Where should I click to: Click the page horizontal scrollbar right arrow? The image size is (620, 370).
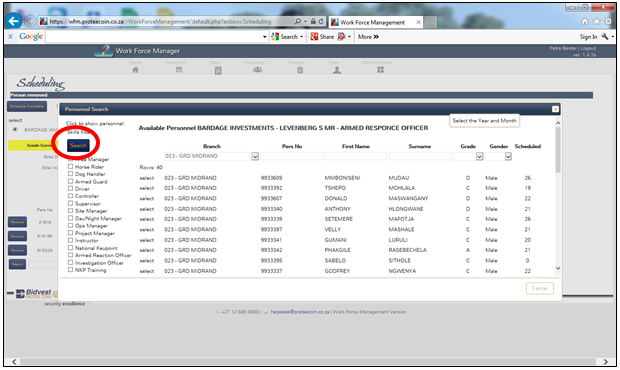pyautogui.click(x=605, y=361)
